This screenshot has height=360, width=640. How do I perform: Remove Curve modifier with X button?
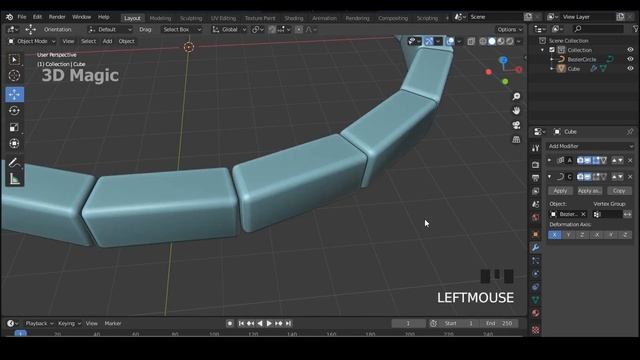tap(630, 177)
